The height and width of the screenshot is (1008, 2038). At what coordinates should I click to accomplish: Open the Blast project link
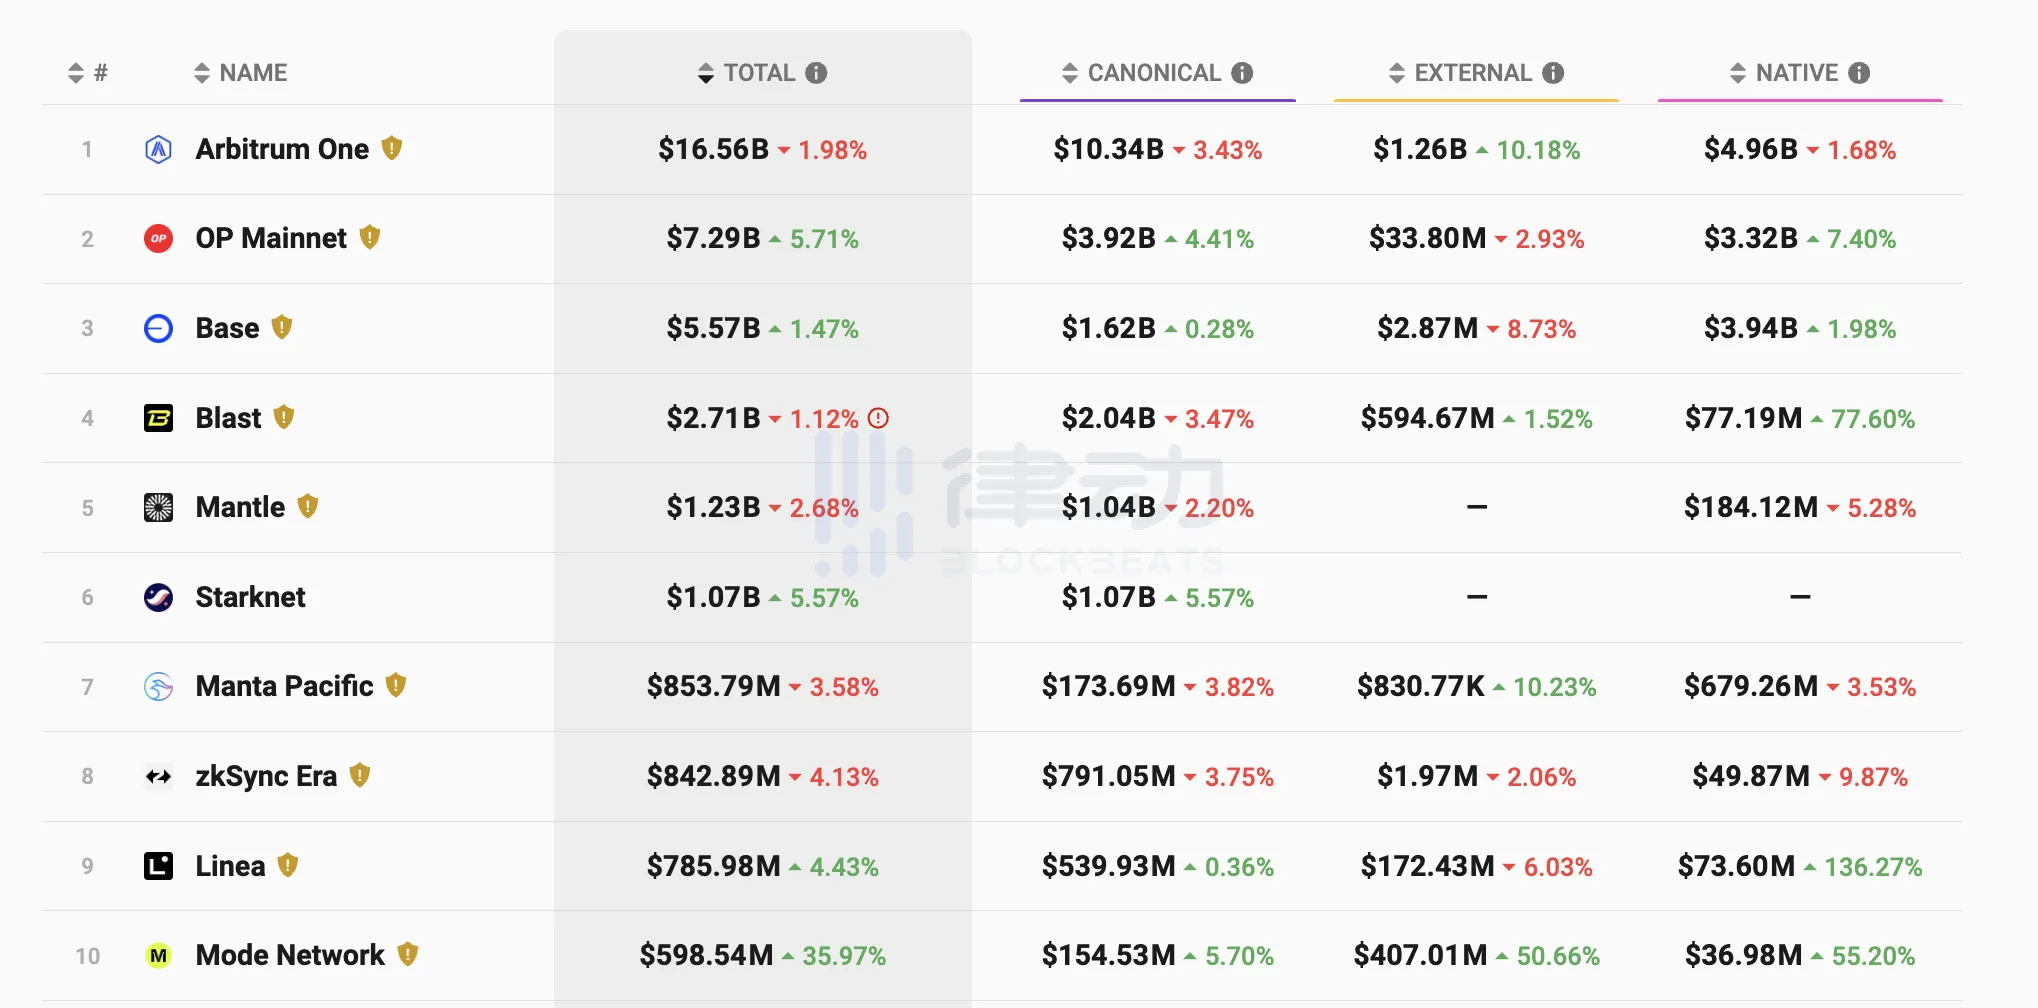[228, 418]
